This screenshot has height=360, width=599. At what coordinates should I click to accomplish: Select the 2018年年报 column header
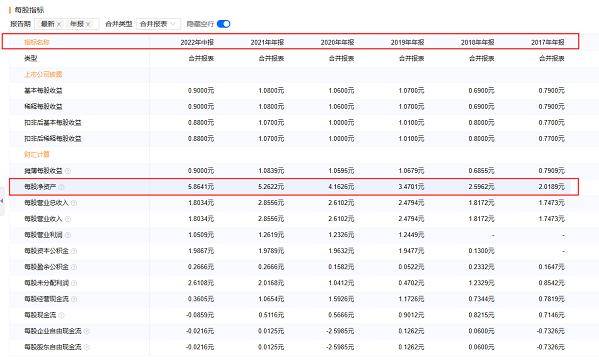[478, 42]
